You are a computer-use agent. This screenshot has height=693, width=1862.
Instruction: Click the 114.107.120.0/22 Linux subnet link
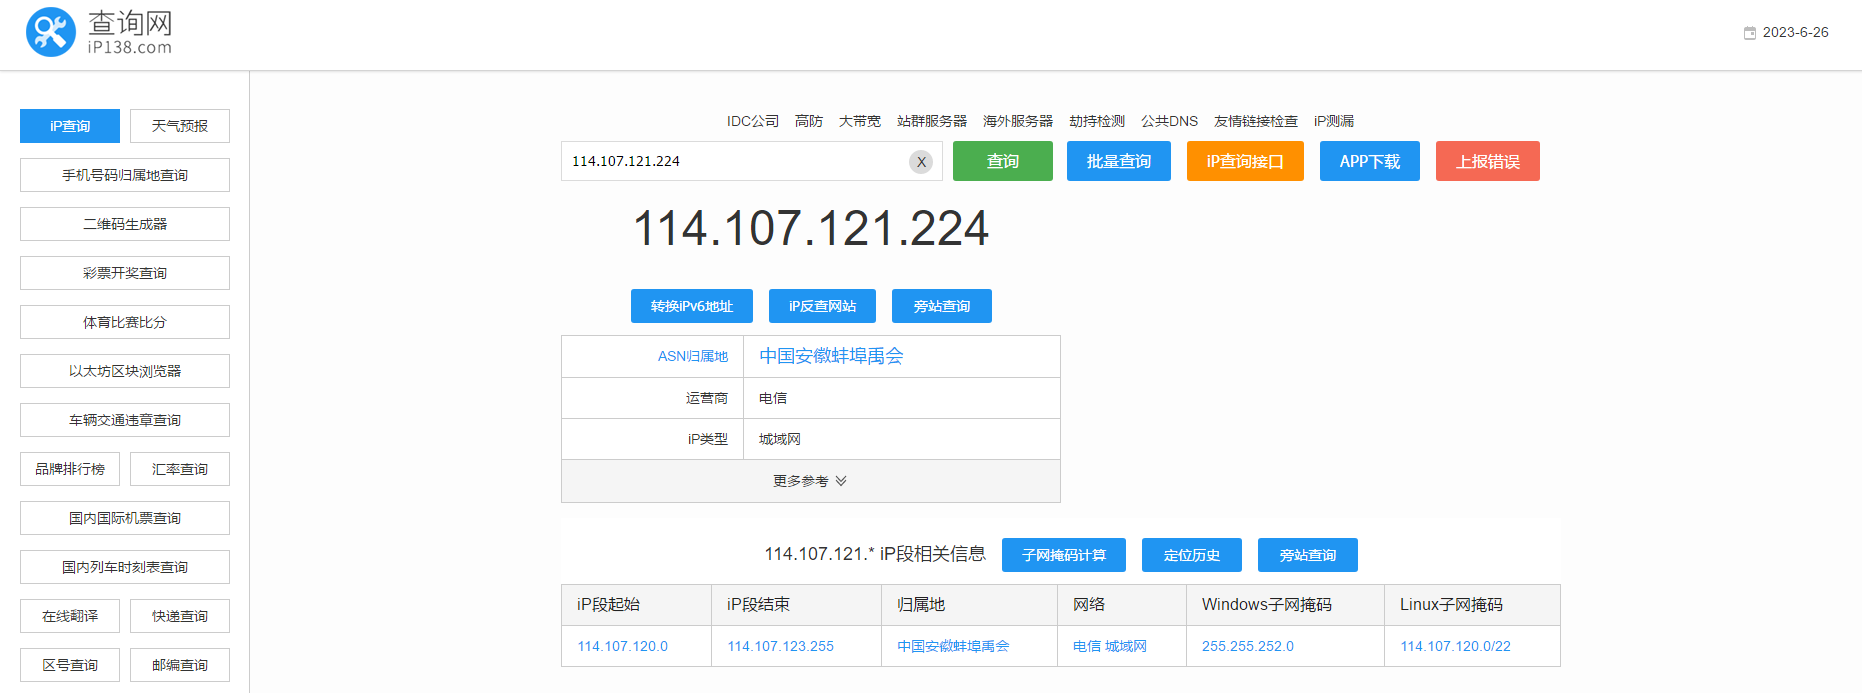[1455, 646]
